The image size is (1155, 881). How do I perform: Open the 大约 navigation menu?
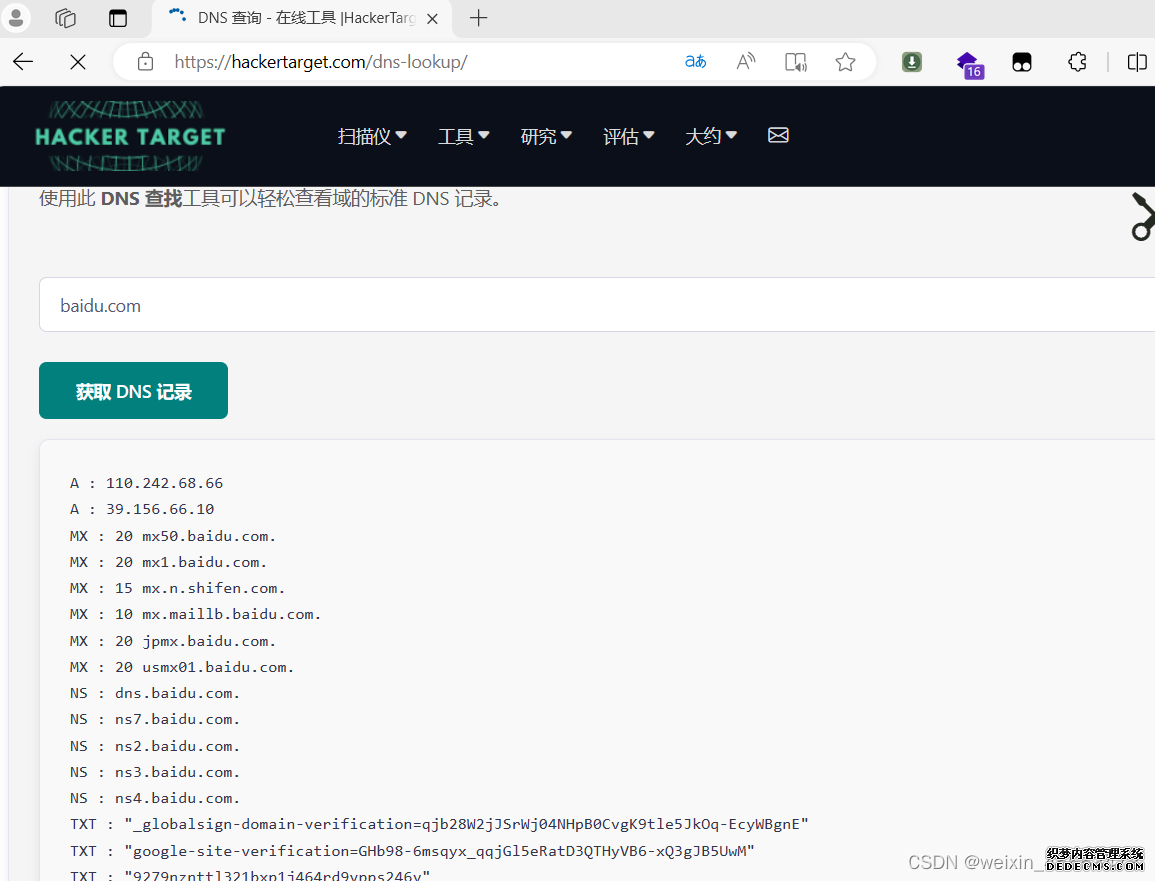[x=710, y=136]
